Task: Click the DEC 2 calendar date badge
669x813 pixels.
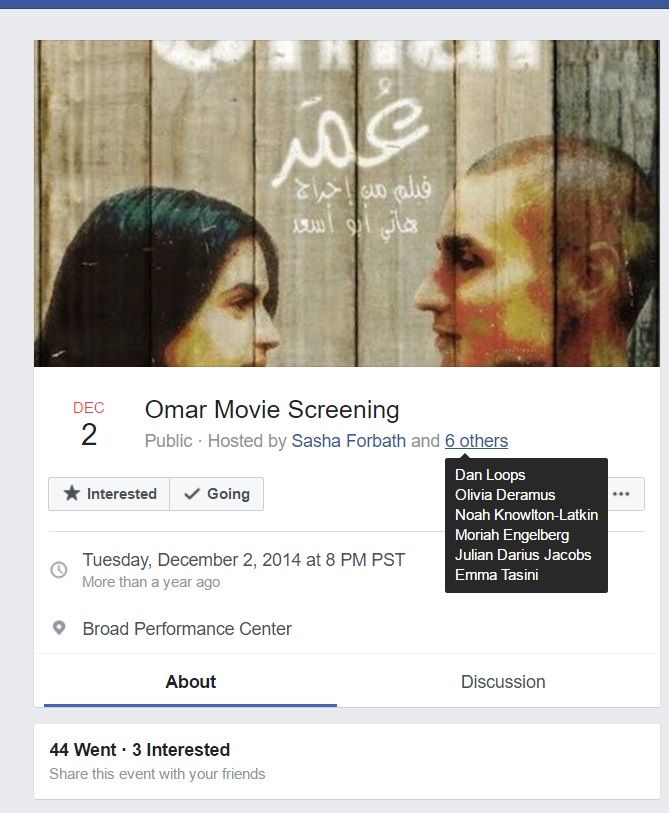Action: click(88, 421)
